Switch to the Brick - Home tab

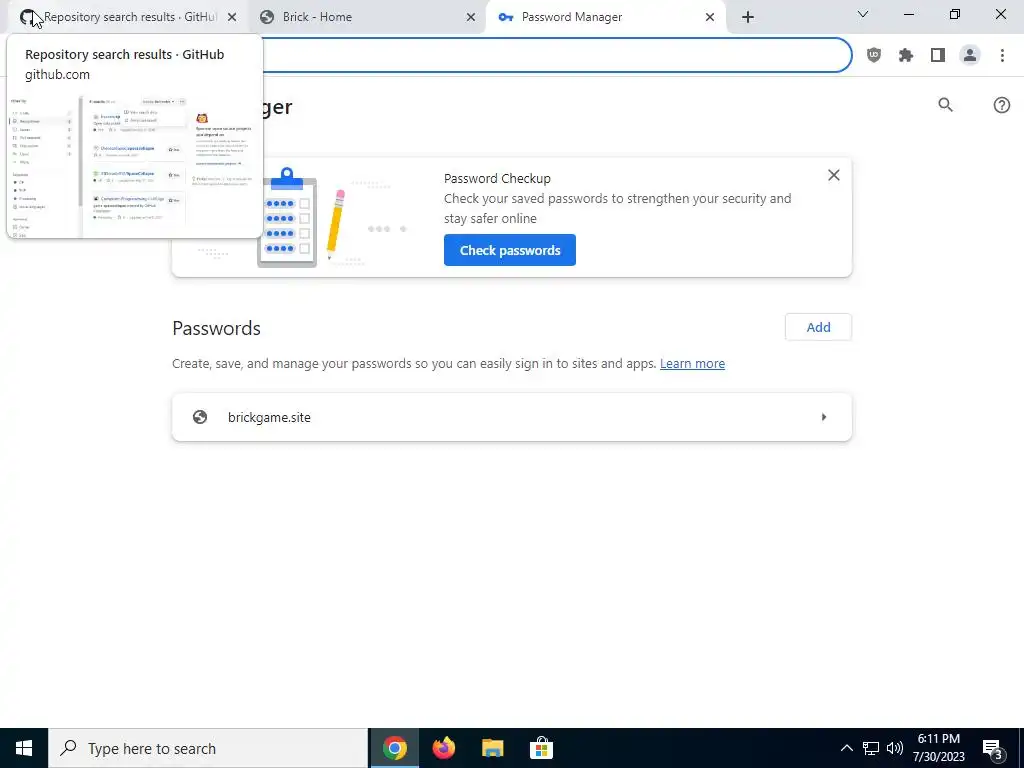(366, 17)
